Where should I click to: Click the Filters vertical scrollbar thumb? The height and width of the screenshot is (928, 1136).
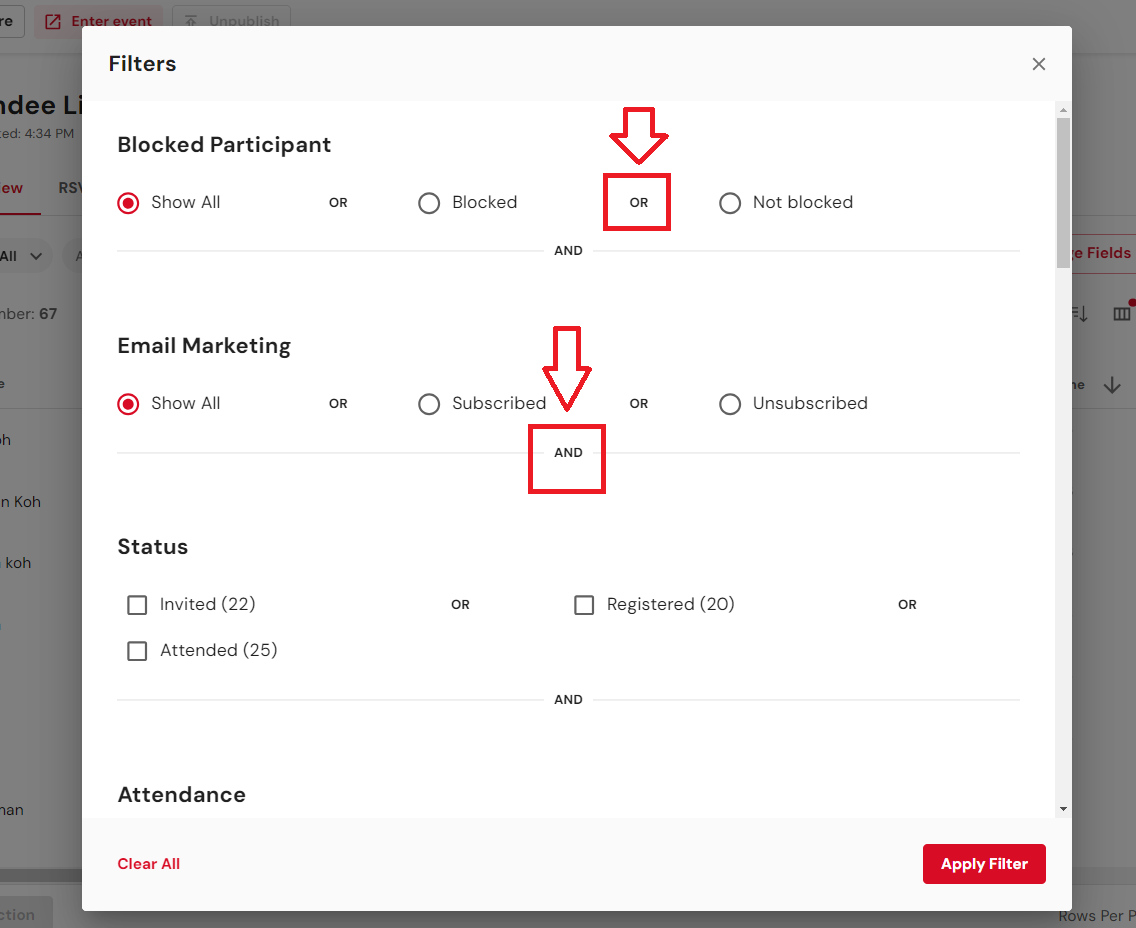1063,190
